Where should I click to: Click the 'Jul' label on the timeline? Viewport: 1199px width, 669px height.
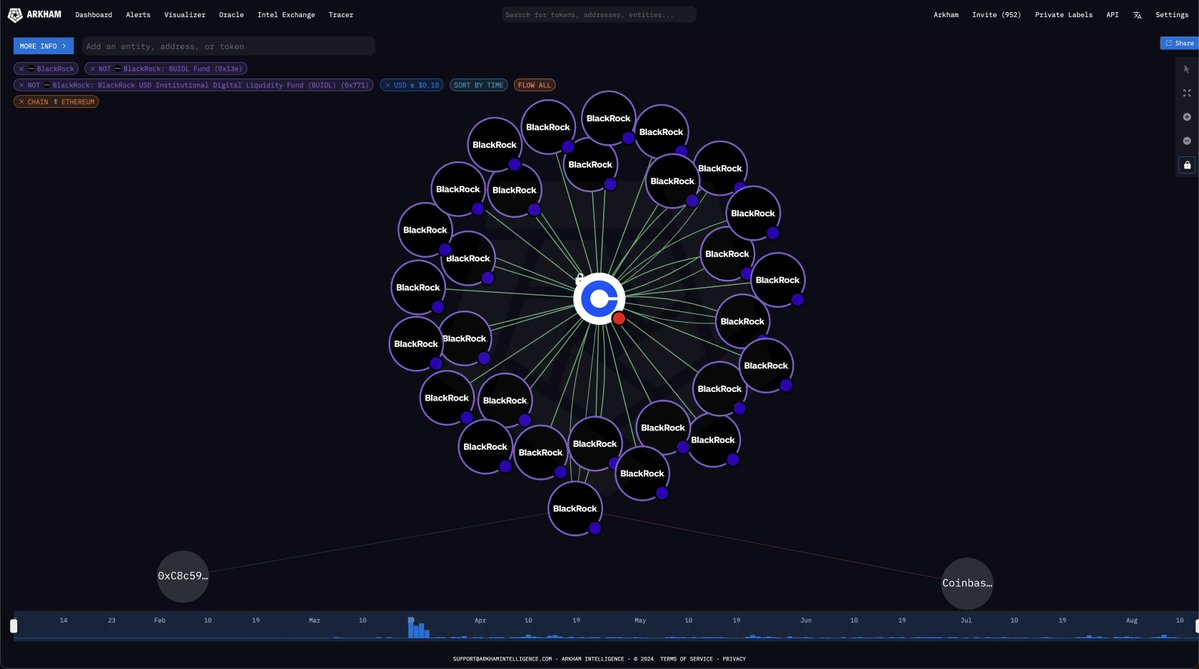coord(966,621)
